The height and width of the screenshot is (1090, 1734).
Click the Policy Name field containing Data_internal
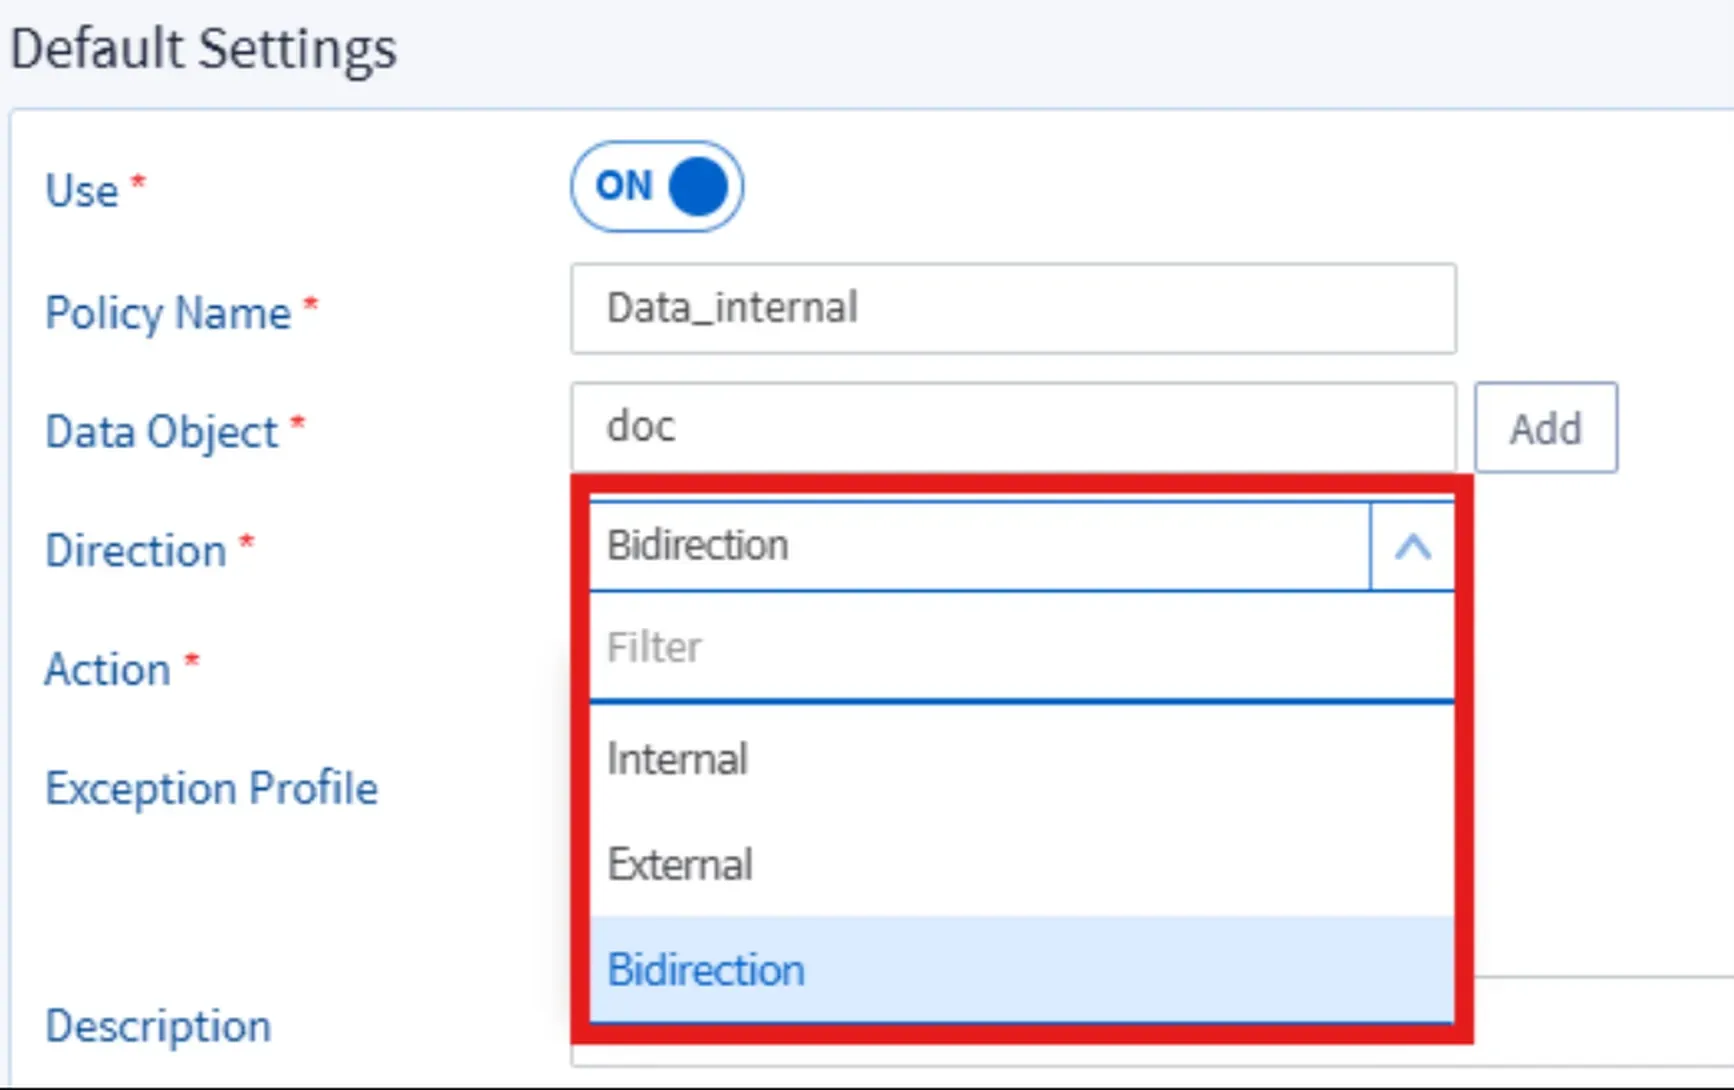click(1013, 308)
